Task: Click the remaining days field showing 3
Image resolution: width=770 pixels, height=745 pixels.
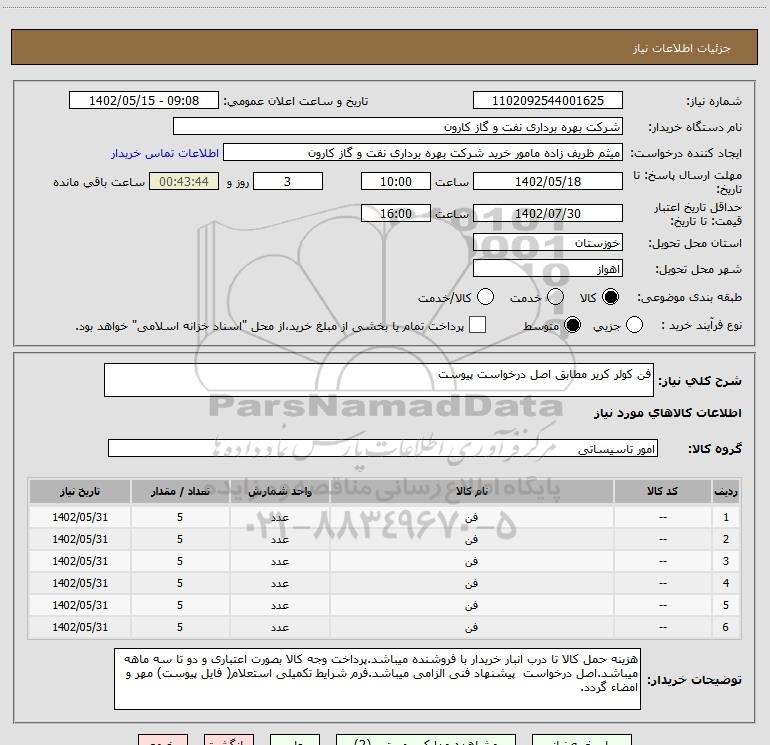Action: pyautogui.click(x=288, y=181)
